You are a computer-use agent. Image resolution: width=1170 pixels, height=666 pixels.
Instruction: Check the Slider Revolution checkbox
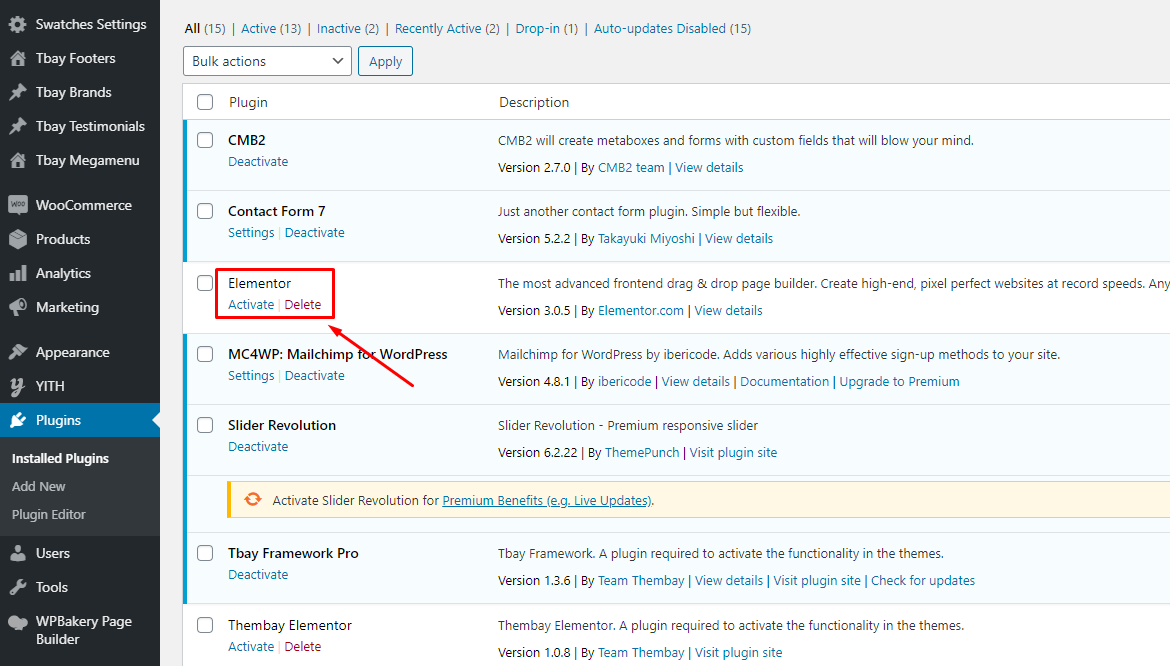pyautogui.click(x=205, y=425)
